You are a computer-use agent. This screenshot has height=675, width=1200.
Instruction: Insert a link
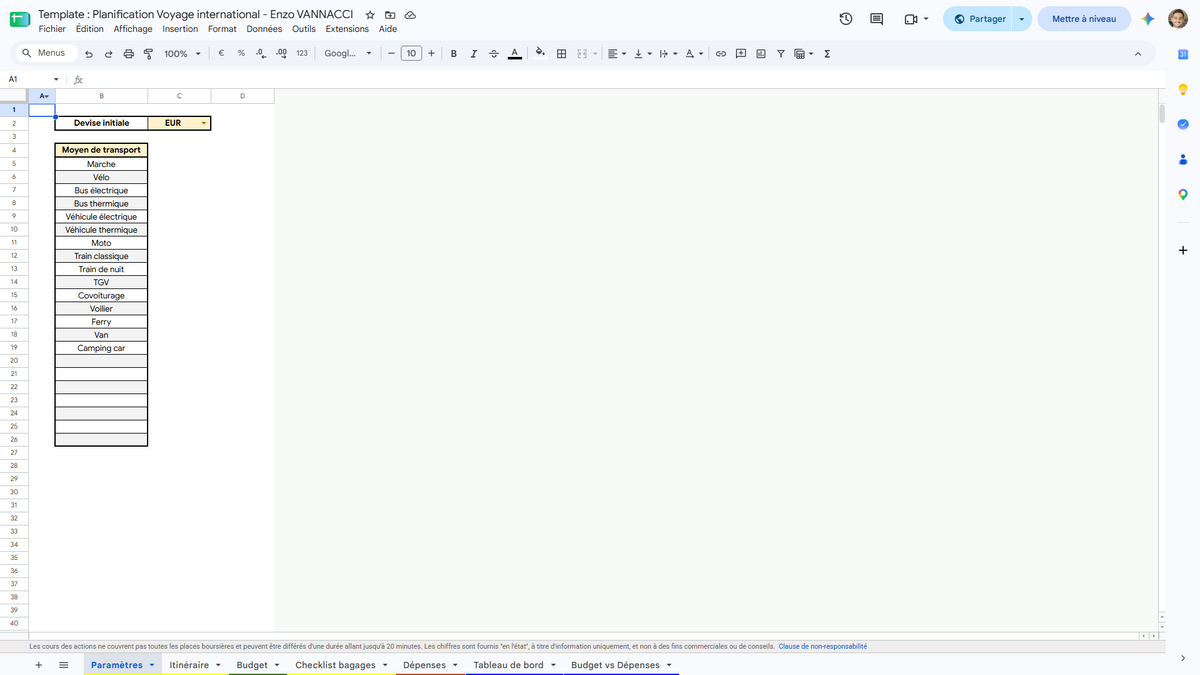pyautogui.click(x=720, y=54)
